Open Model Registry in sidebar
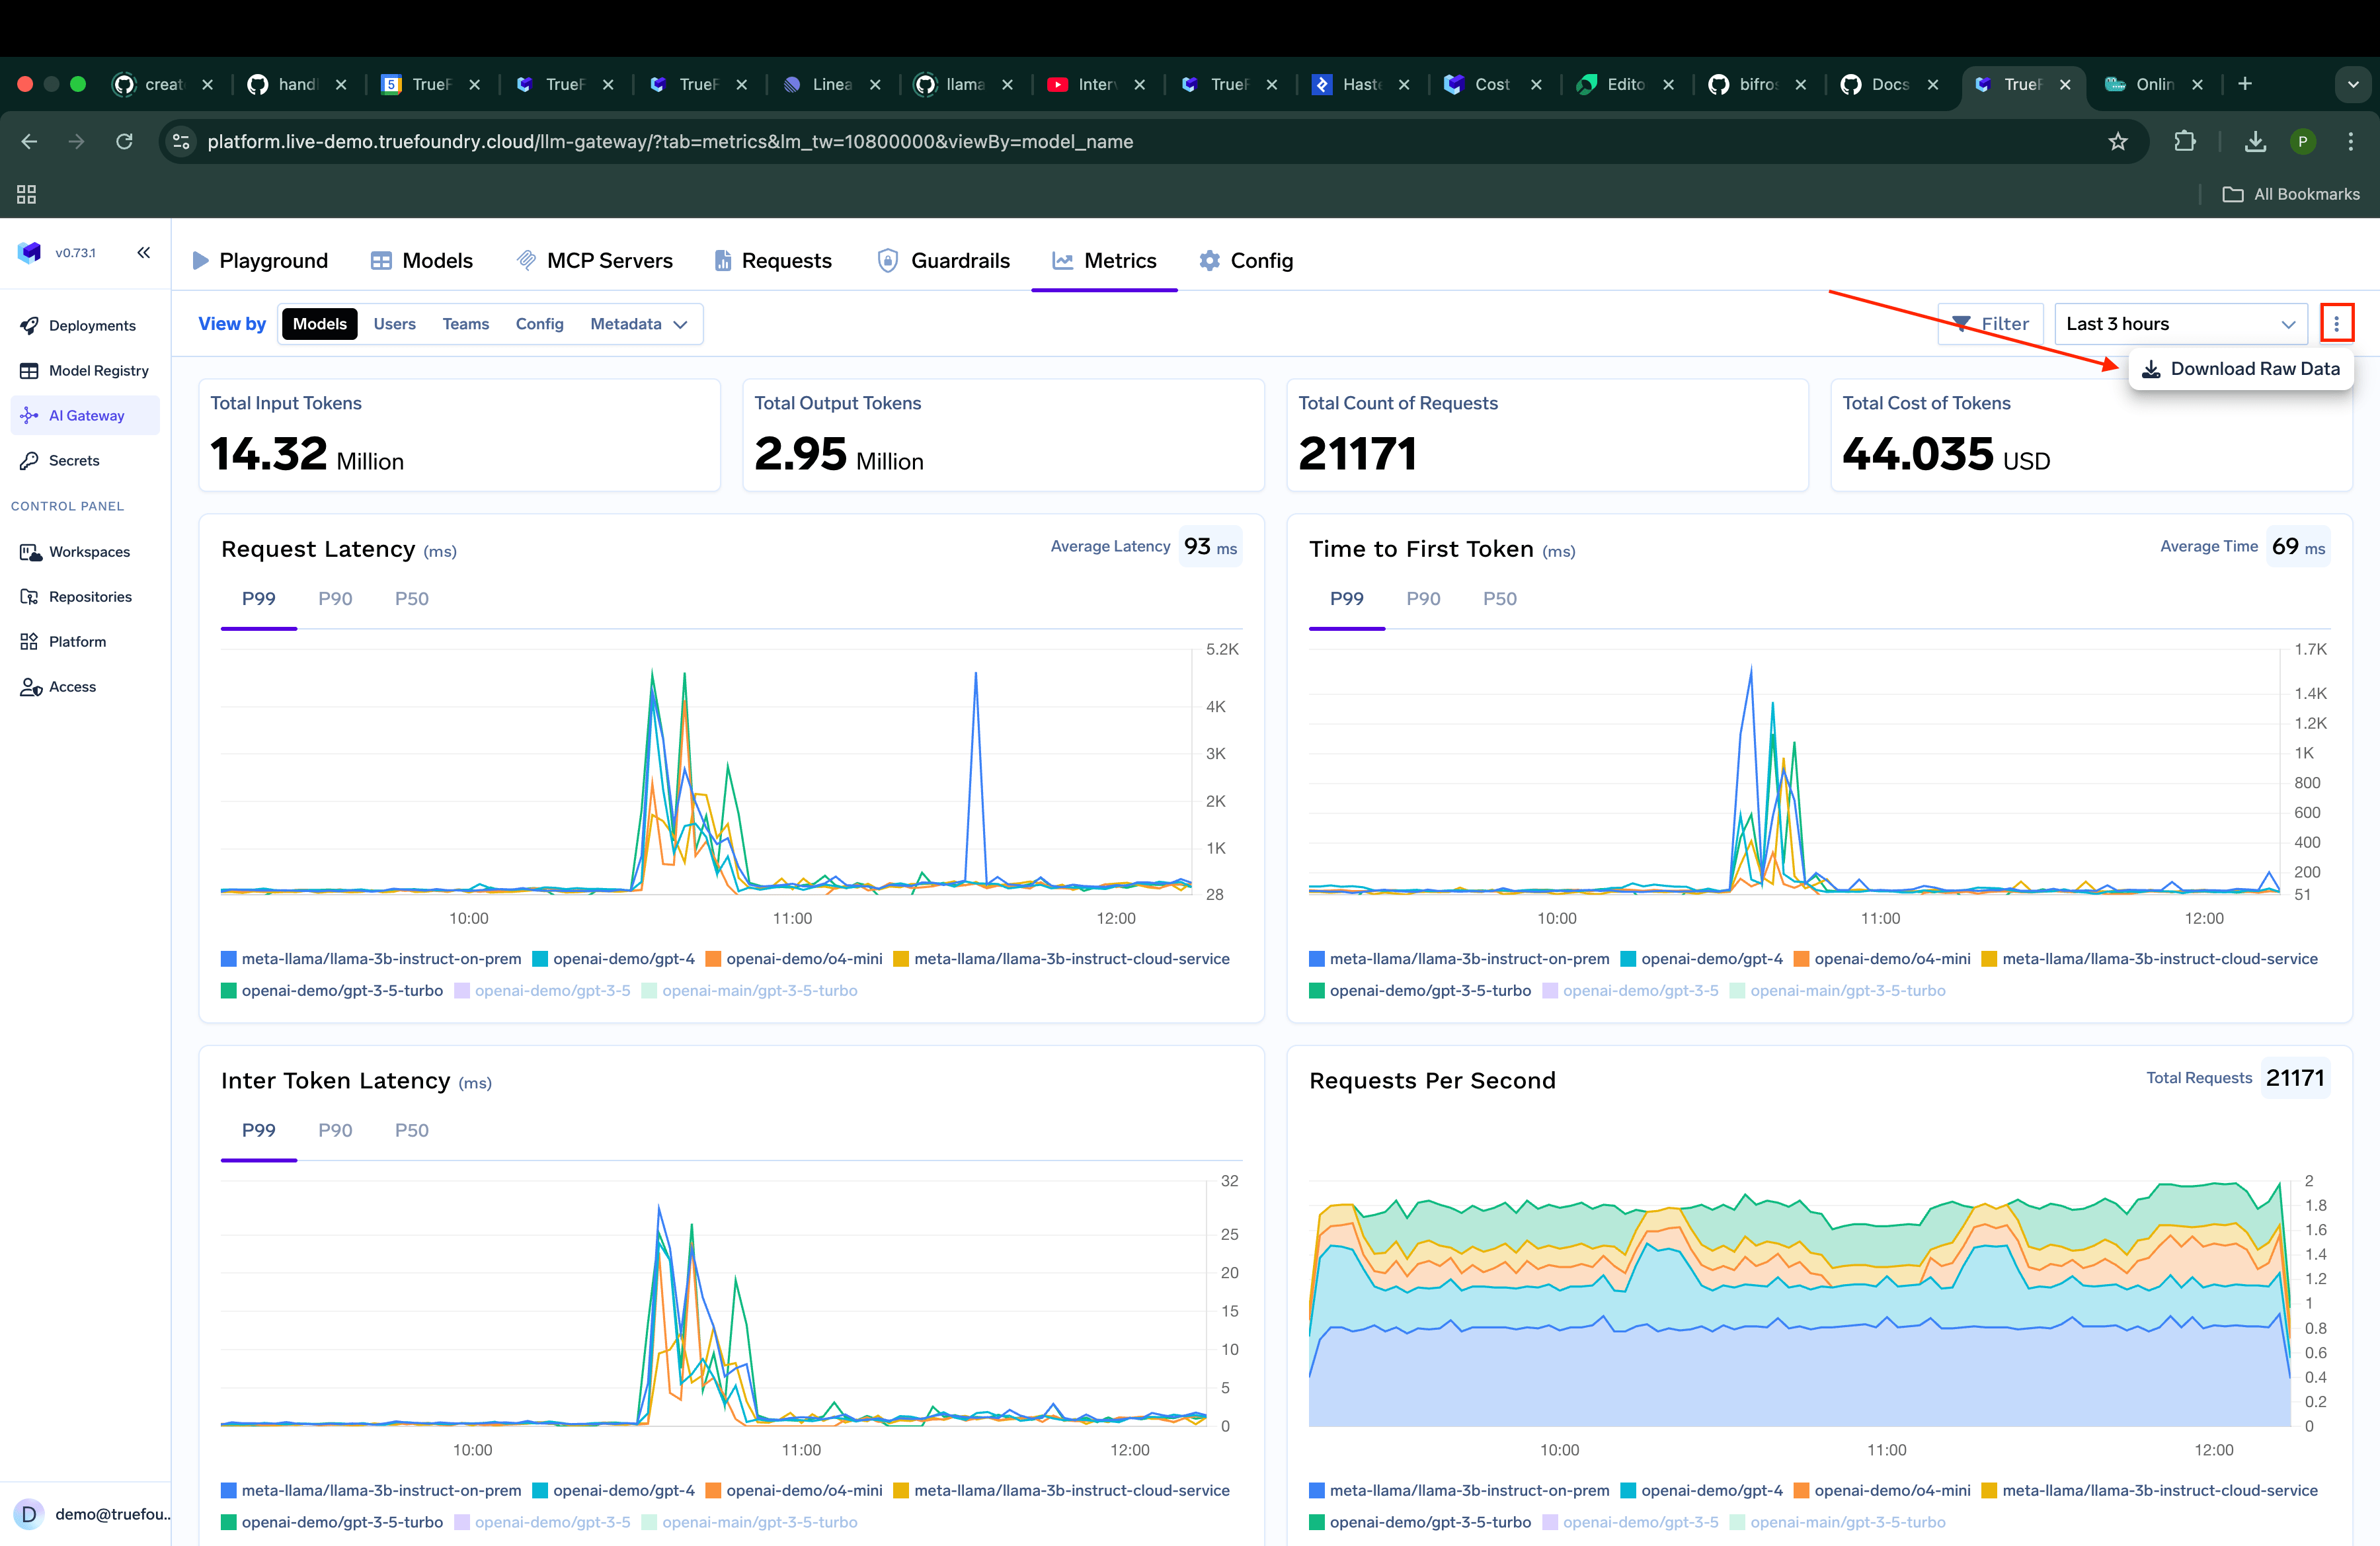This screenshot has height=1546, width=2380. 85,371
